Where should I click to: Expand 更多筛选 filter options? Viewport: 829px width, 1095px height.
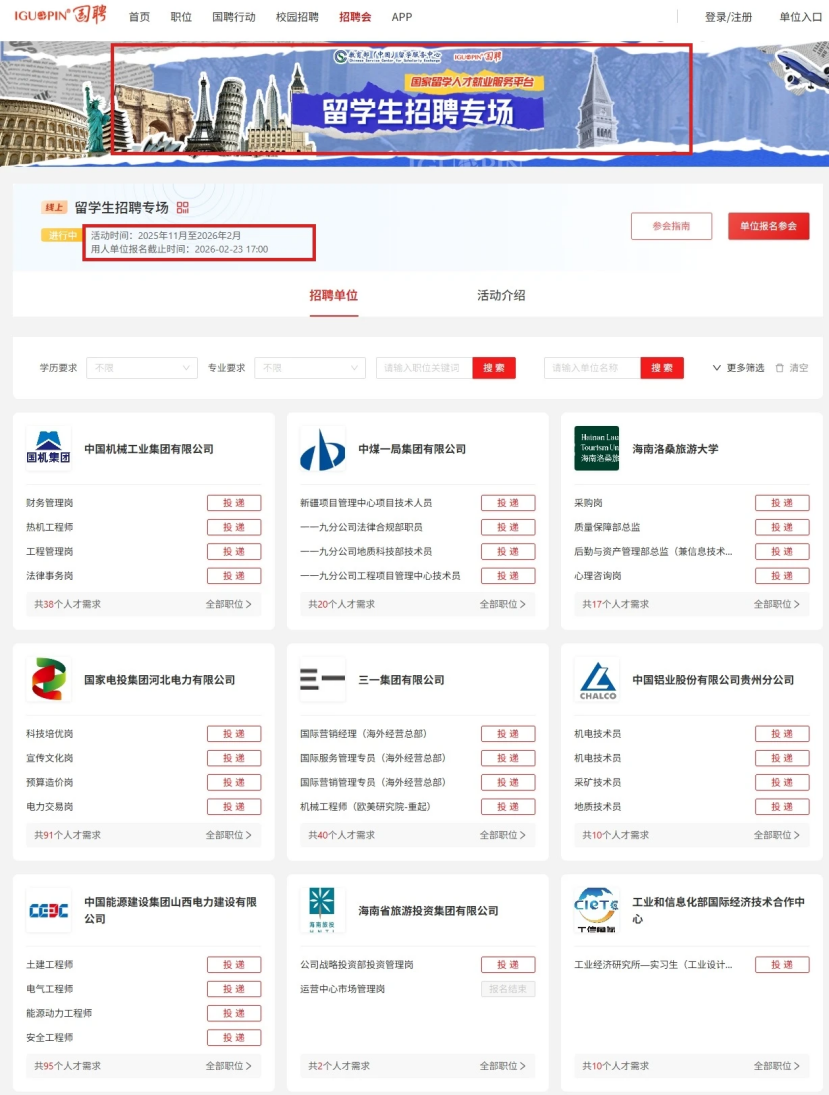click(738, 368)
